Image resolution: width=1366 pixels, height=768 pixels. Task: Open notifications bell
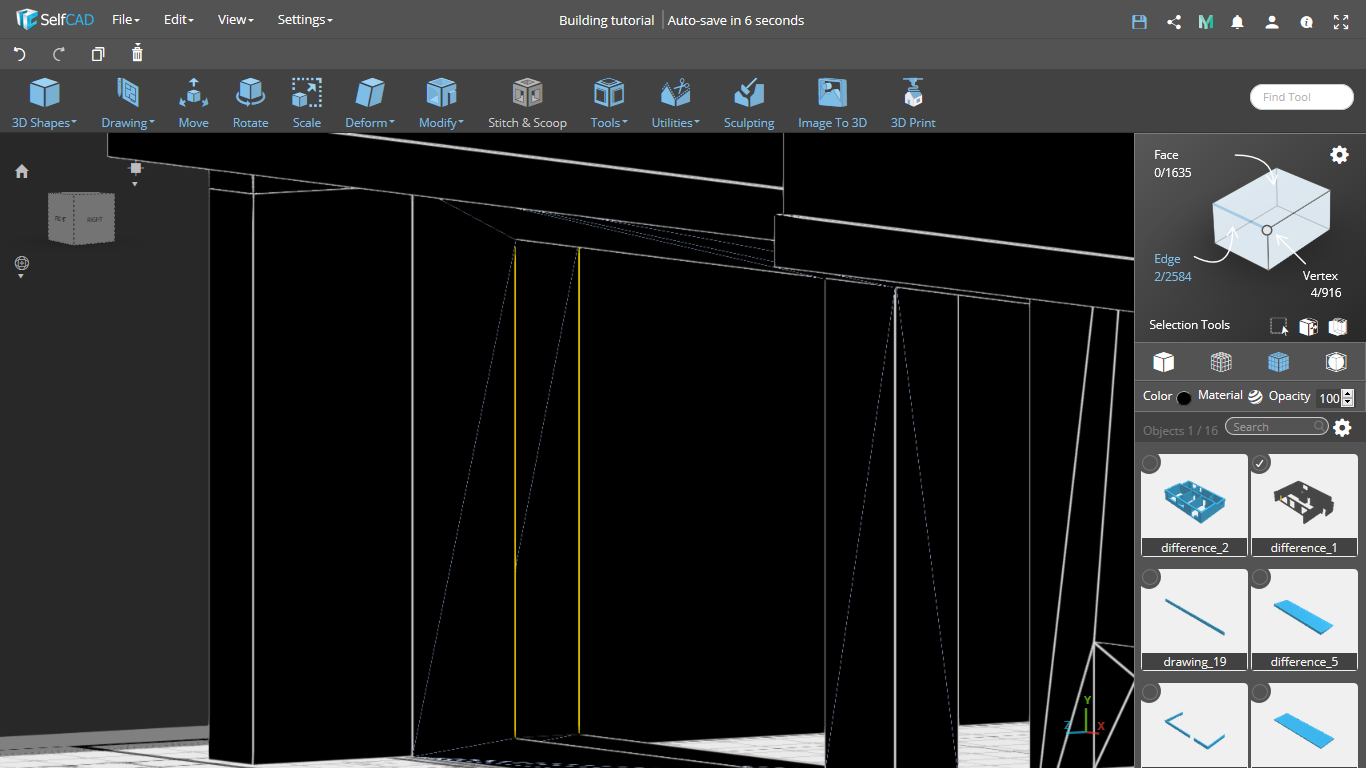1238,21
